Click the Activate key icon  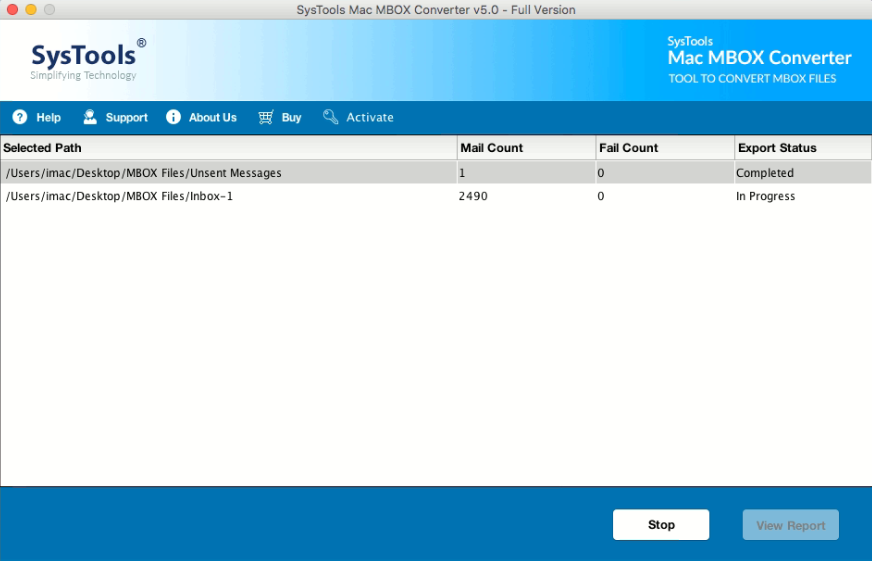point(330,117)
